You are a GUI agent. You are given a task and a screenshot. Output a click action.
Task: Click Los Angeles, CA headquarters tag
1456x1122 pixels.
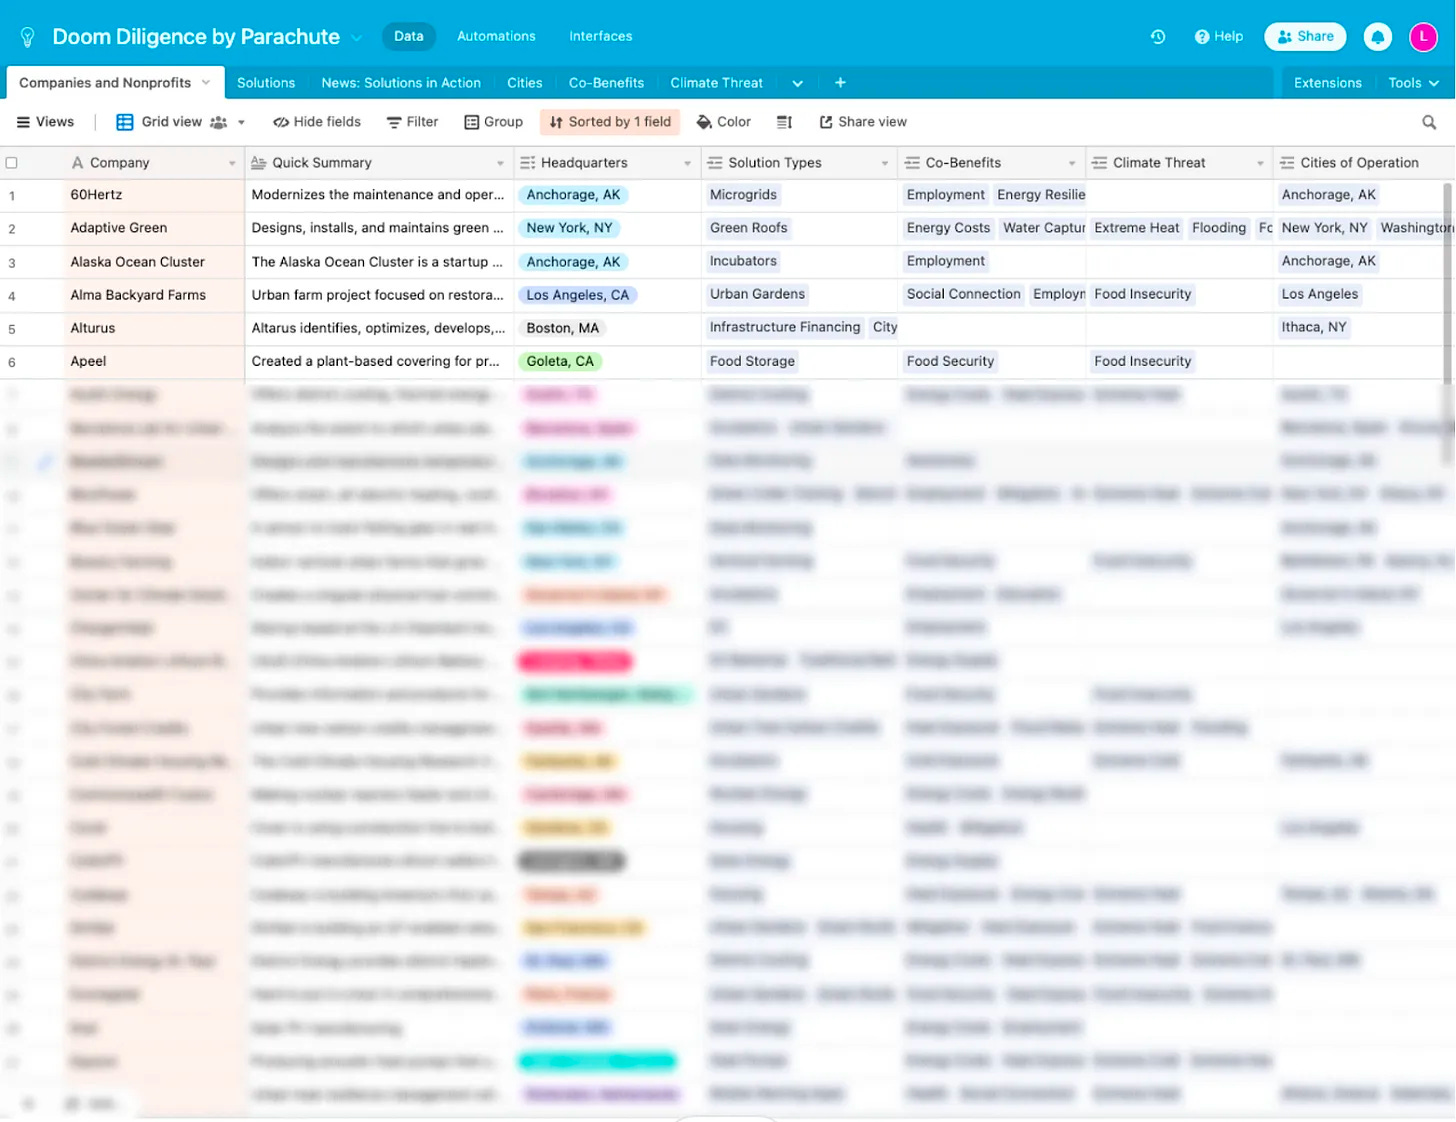click(578, 295)
